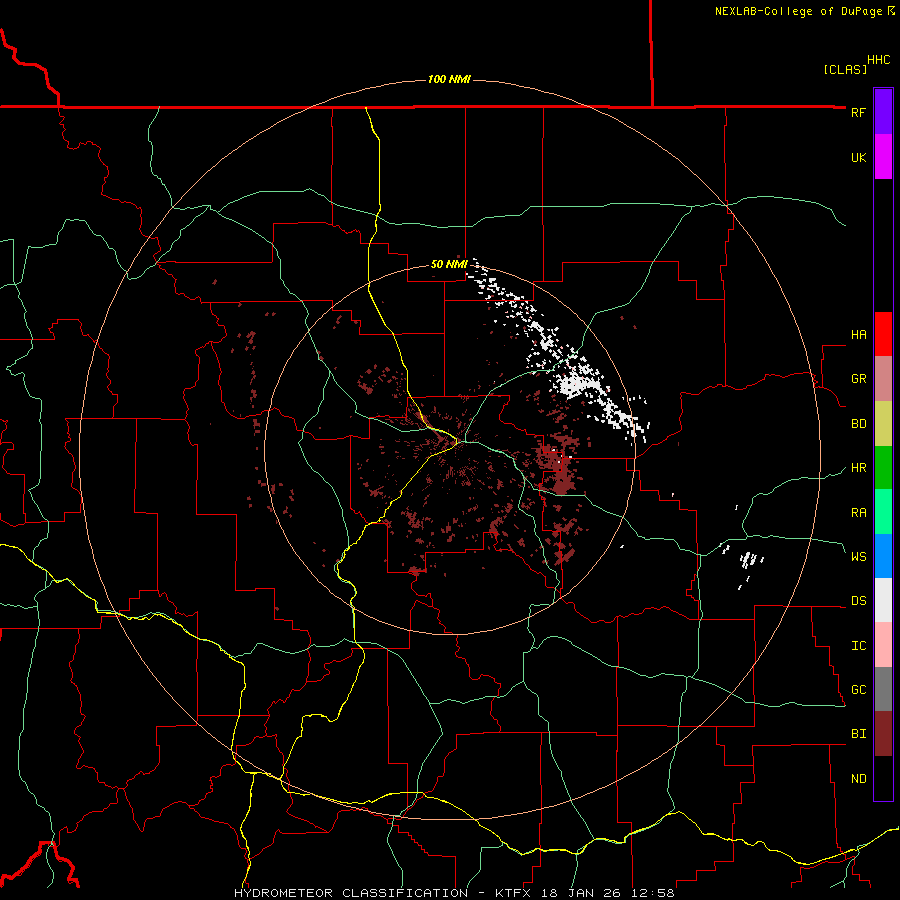Screen dimensions: 900x900
Task: Click the ND legend label
Action: [858, 779]
